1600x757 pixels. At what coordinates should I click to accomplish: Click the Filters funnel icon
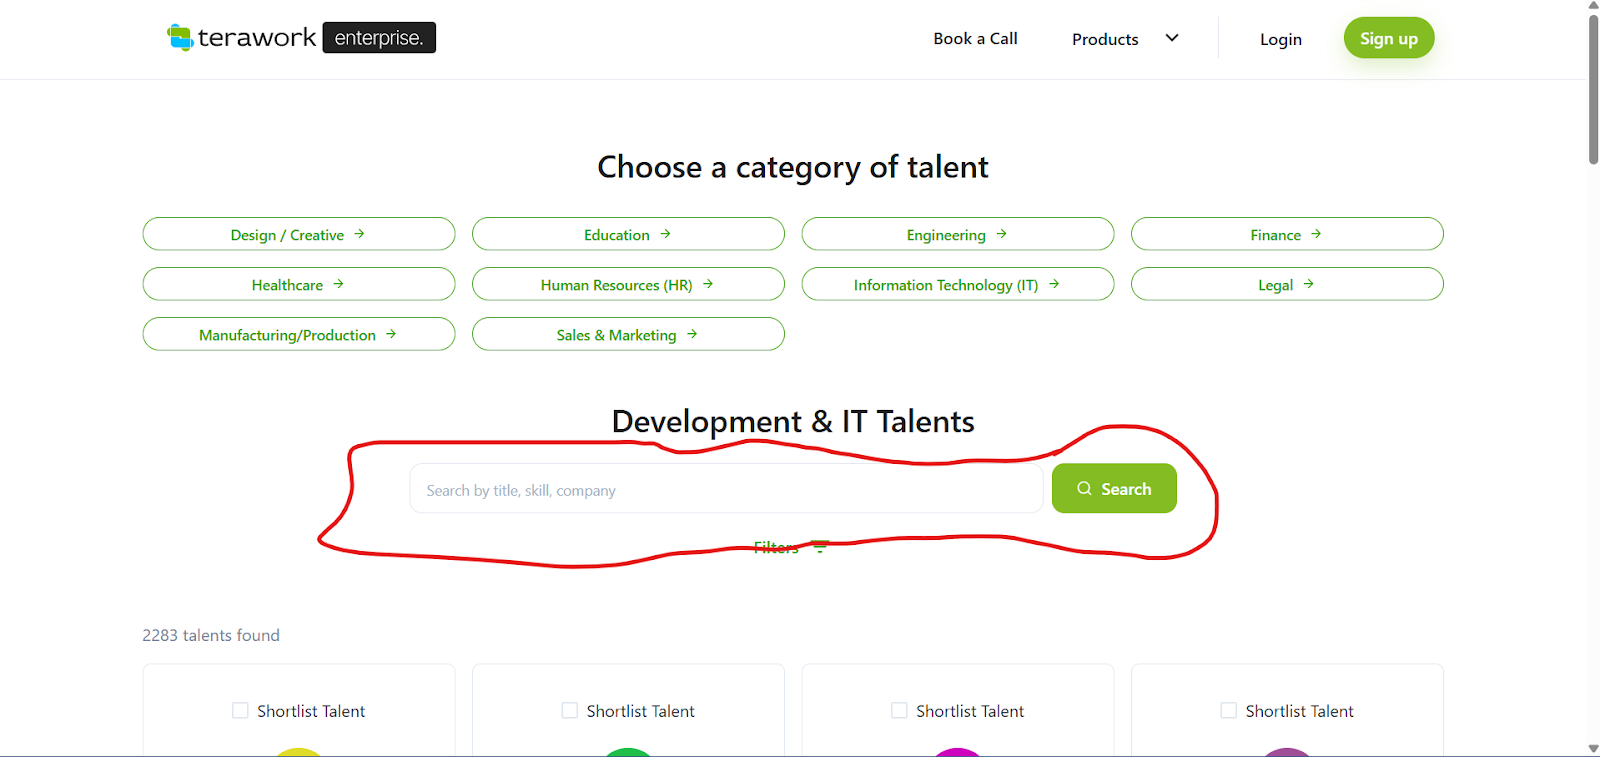(820, 547)
